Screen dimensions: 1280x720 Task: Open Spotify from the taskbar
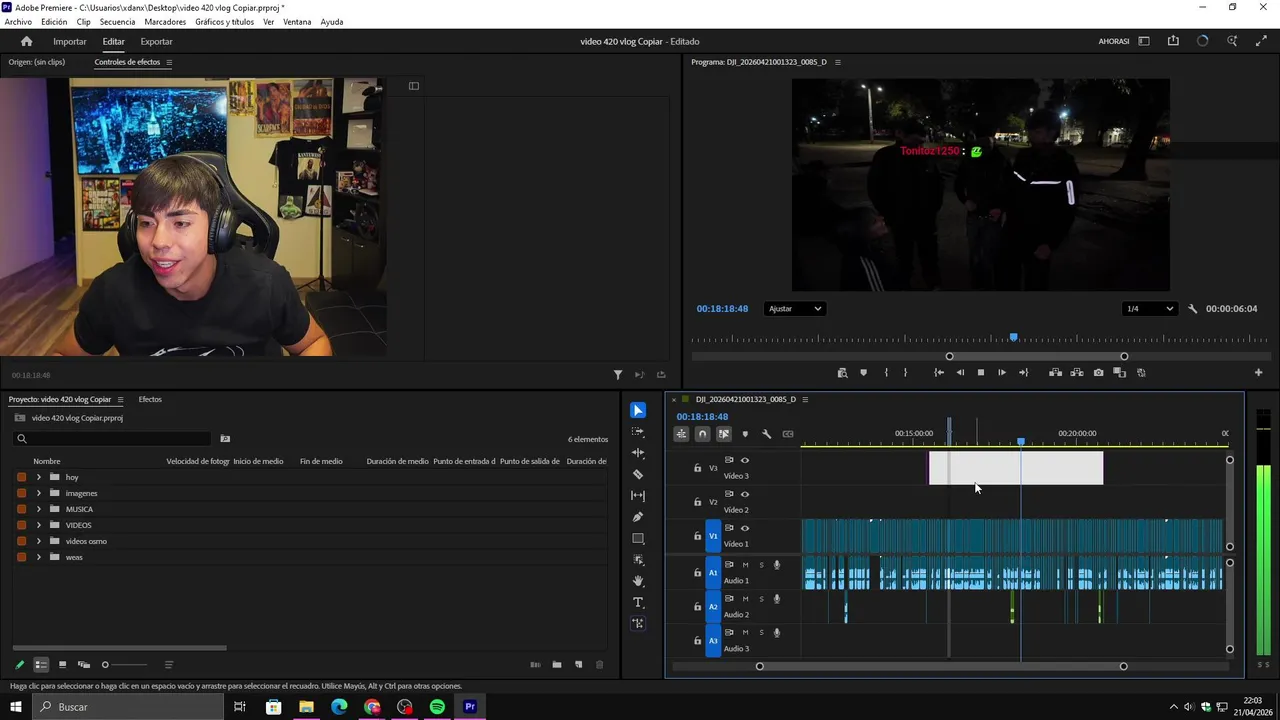[437, 707]
